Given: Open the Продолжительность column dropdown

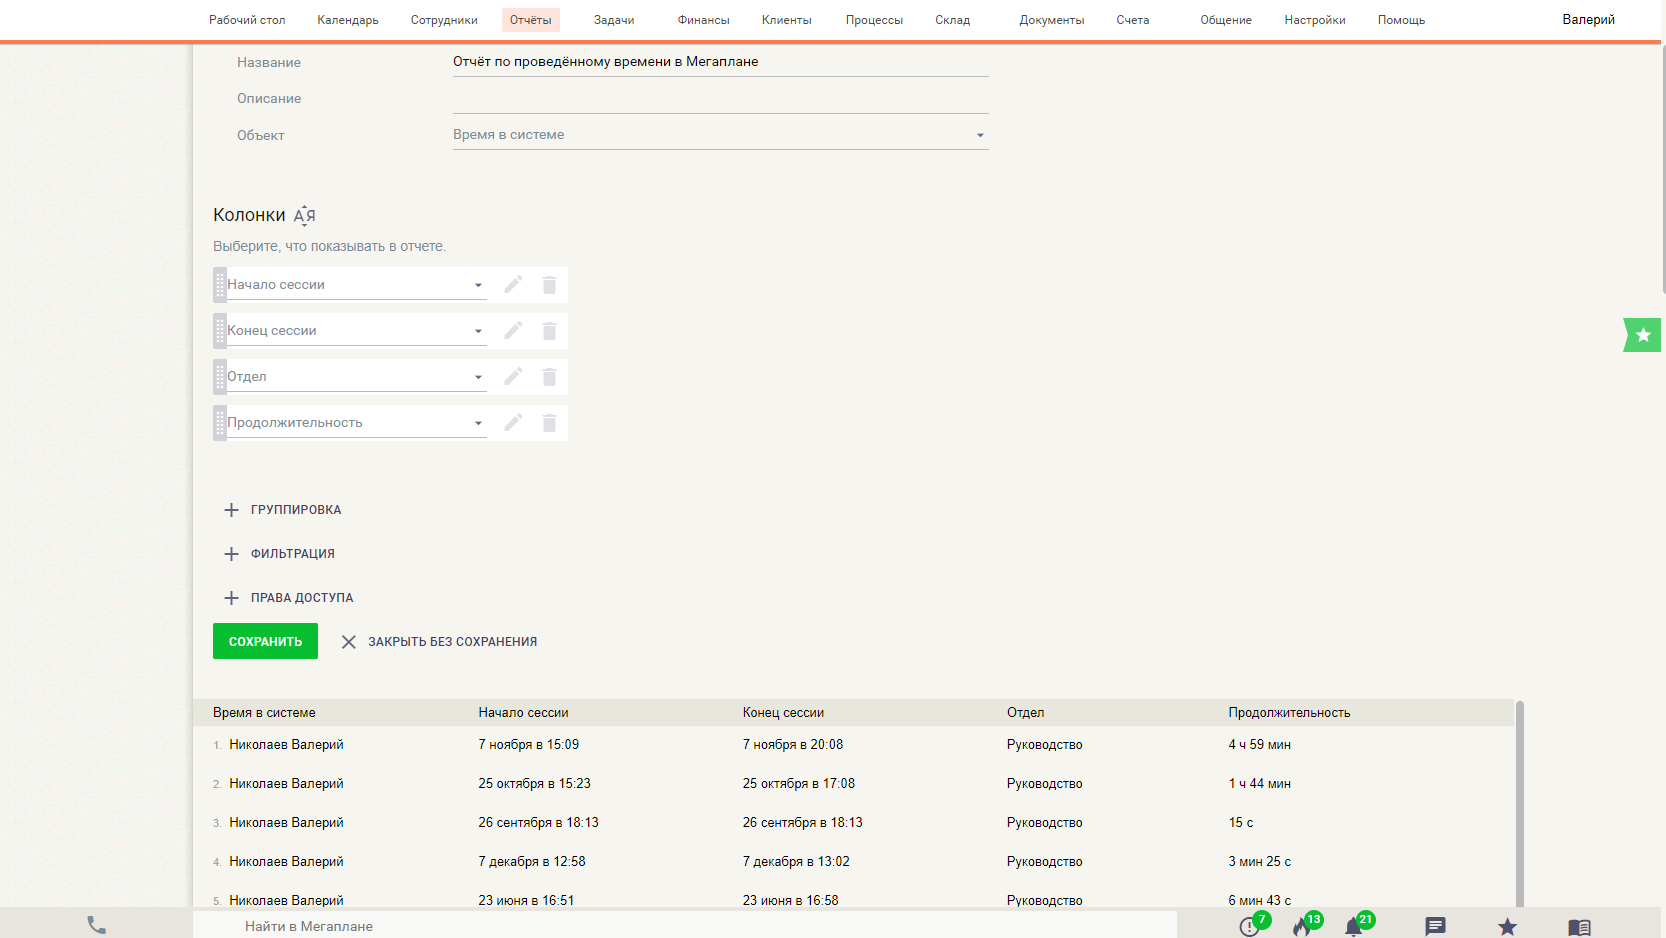Looking at the screenshot, I should (x=356, y=423).
